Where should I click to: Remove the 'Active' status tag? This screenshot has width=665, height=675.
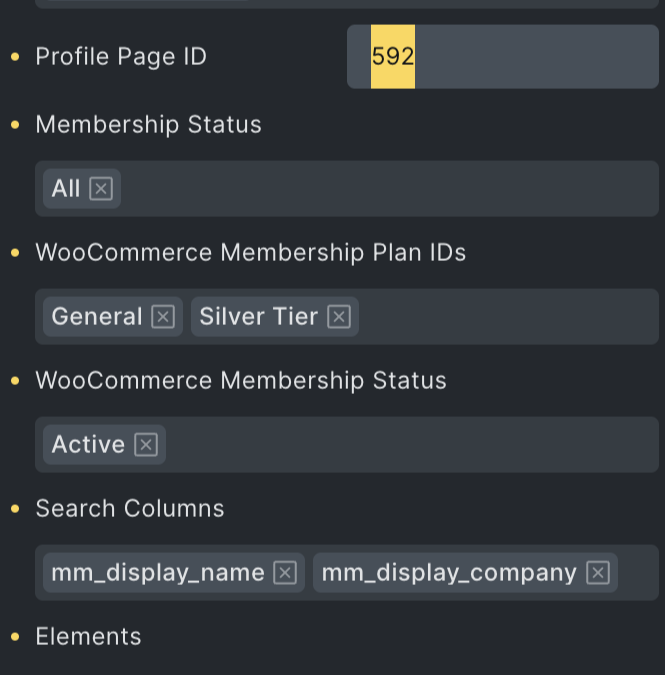[146, 445]
